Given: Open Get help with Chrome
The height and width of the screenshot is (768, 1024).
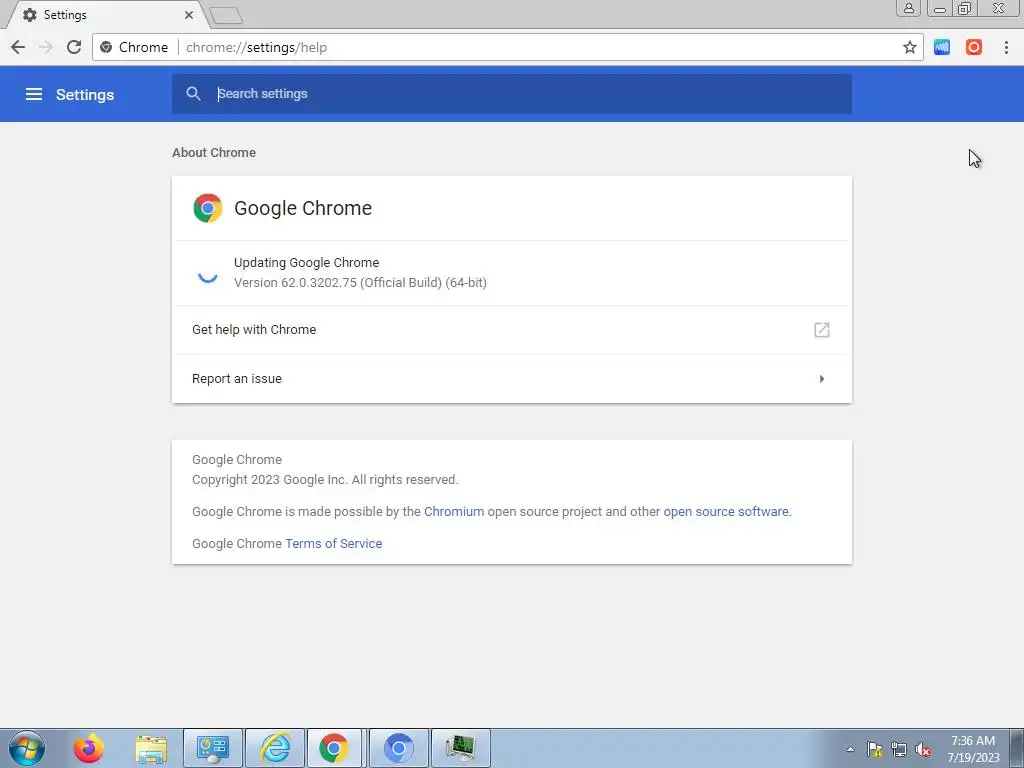Looking at the screenshot, I should [x=512, y=330].
